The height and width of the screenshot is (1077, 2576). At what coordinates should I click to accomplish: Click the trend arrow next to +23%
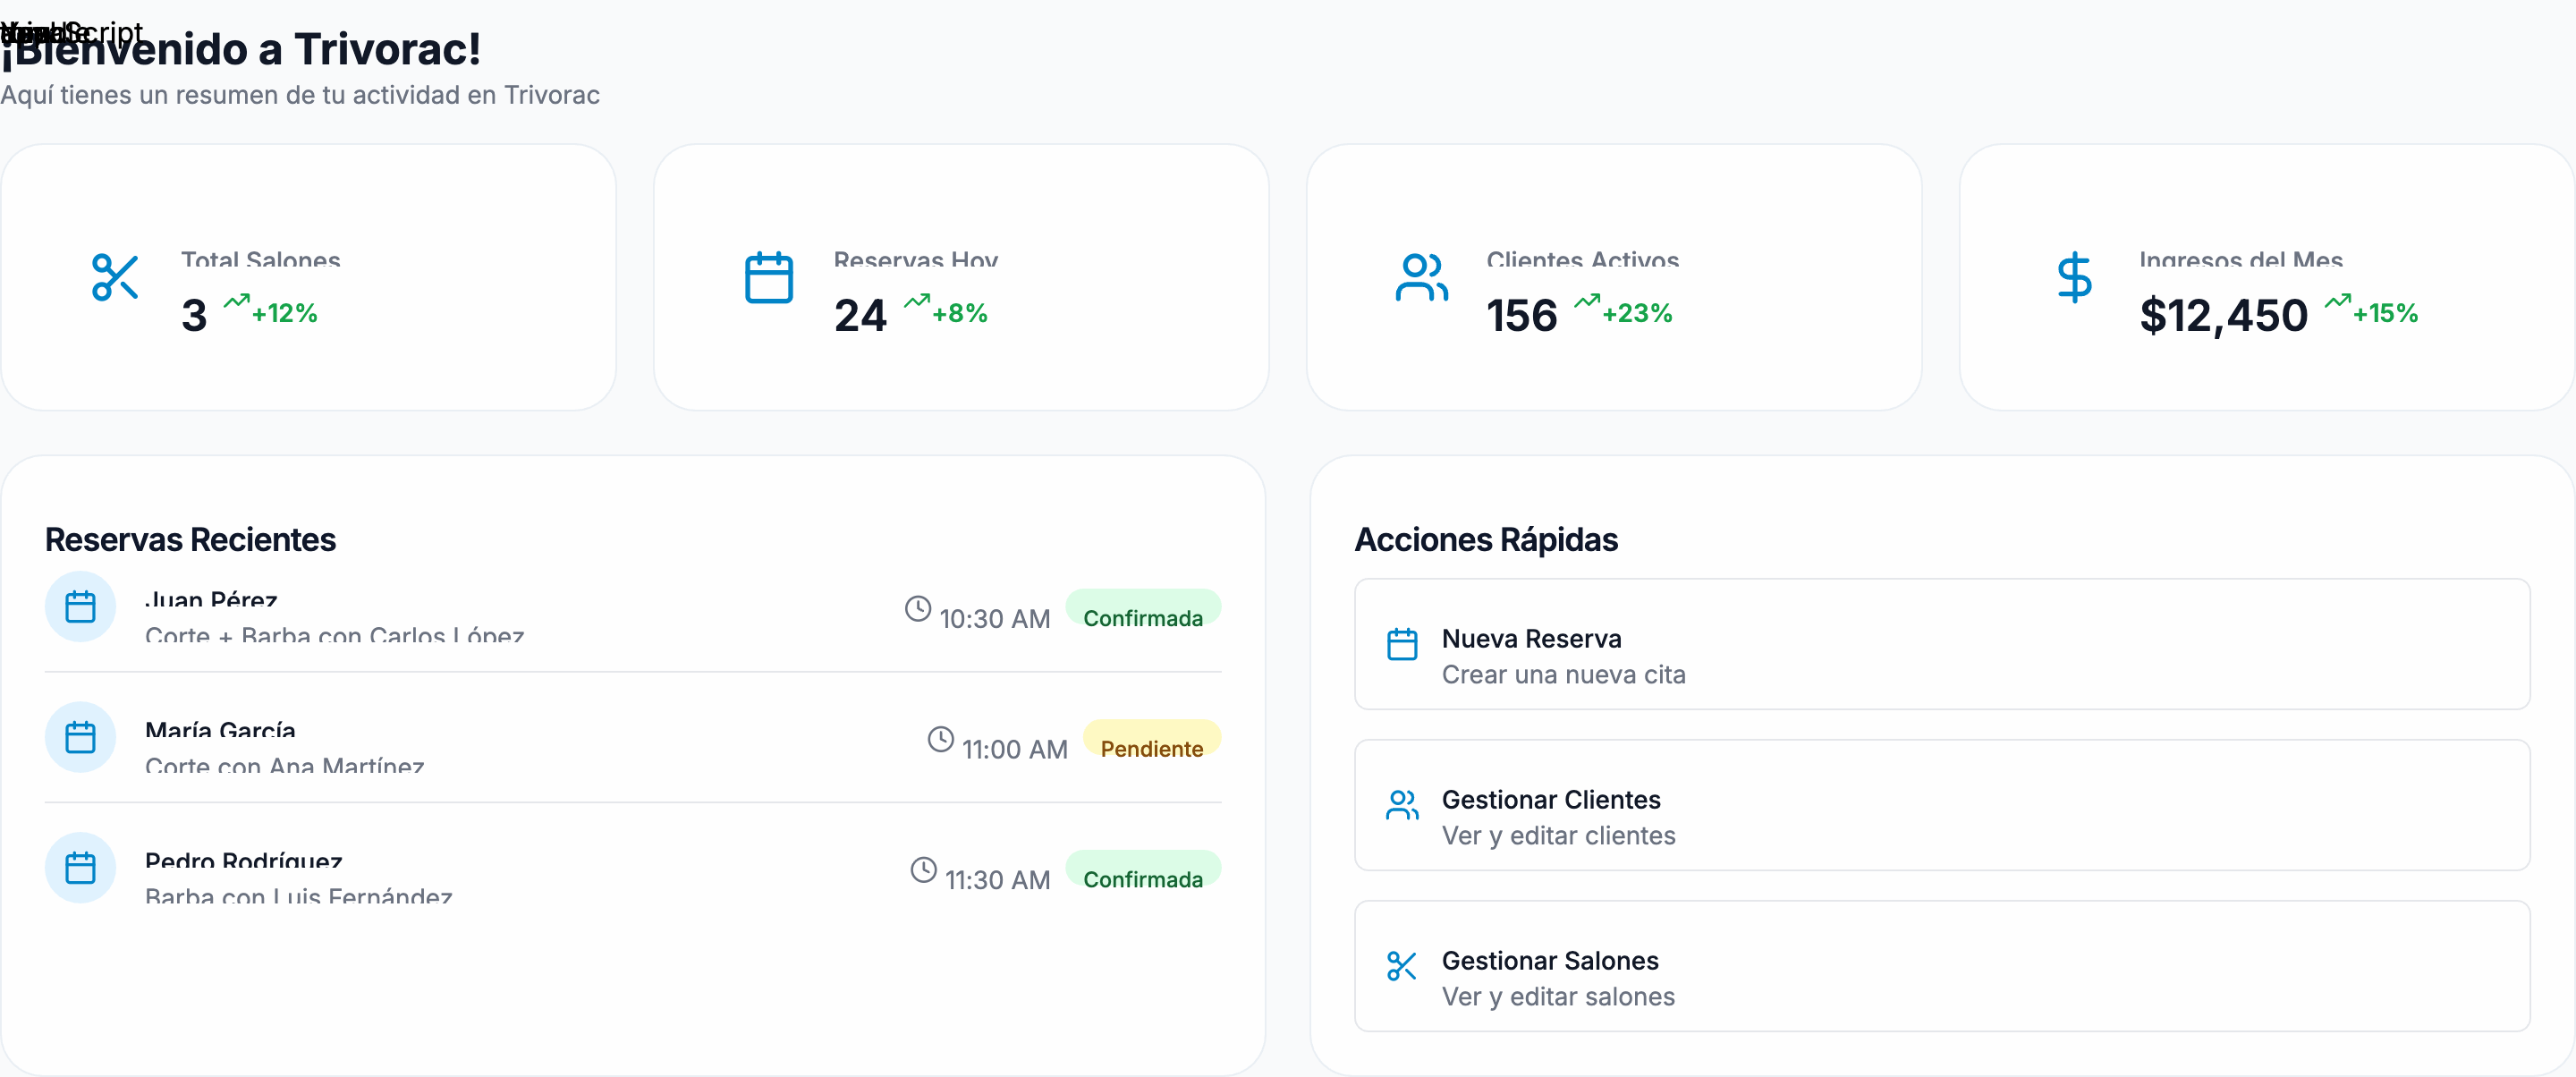(x=1587, y=301)
